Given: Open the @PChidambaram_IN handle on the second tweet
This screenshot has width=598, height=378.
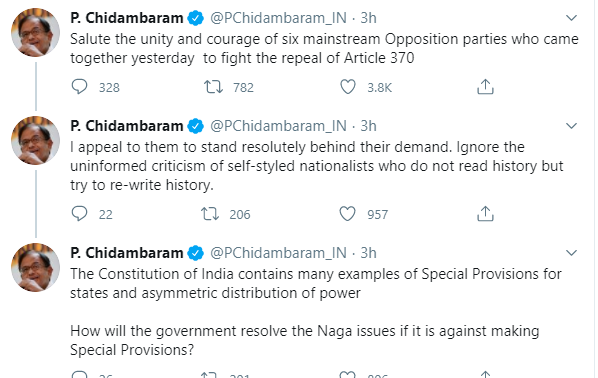Looking at the screenshot, I should [278, 126].
